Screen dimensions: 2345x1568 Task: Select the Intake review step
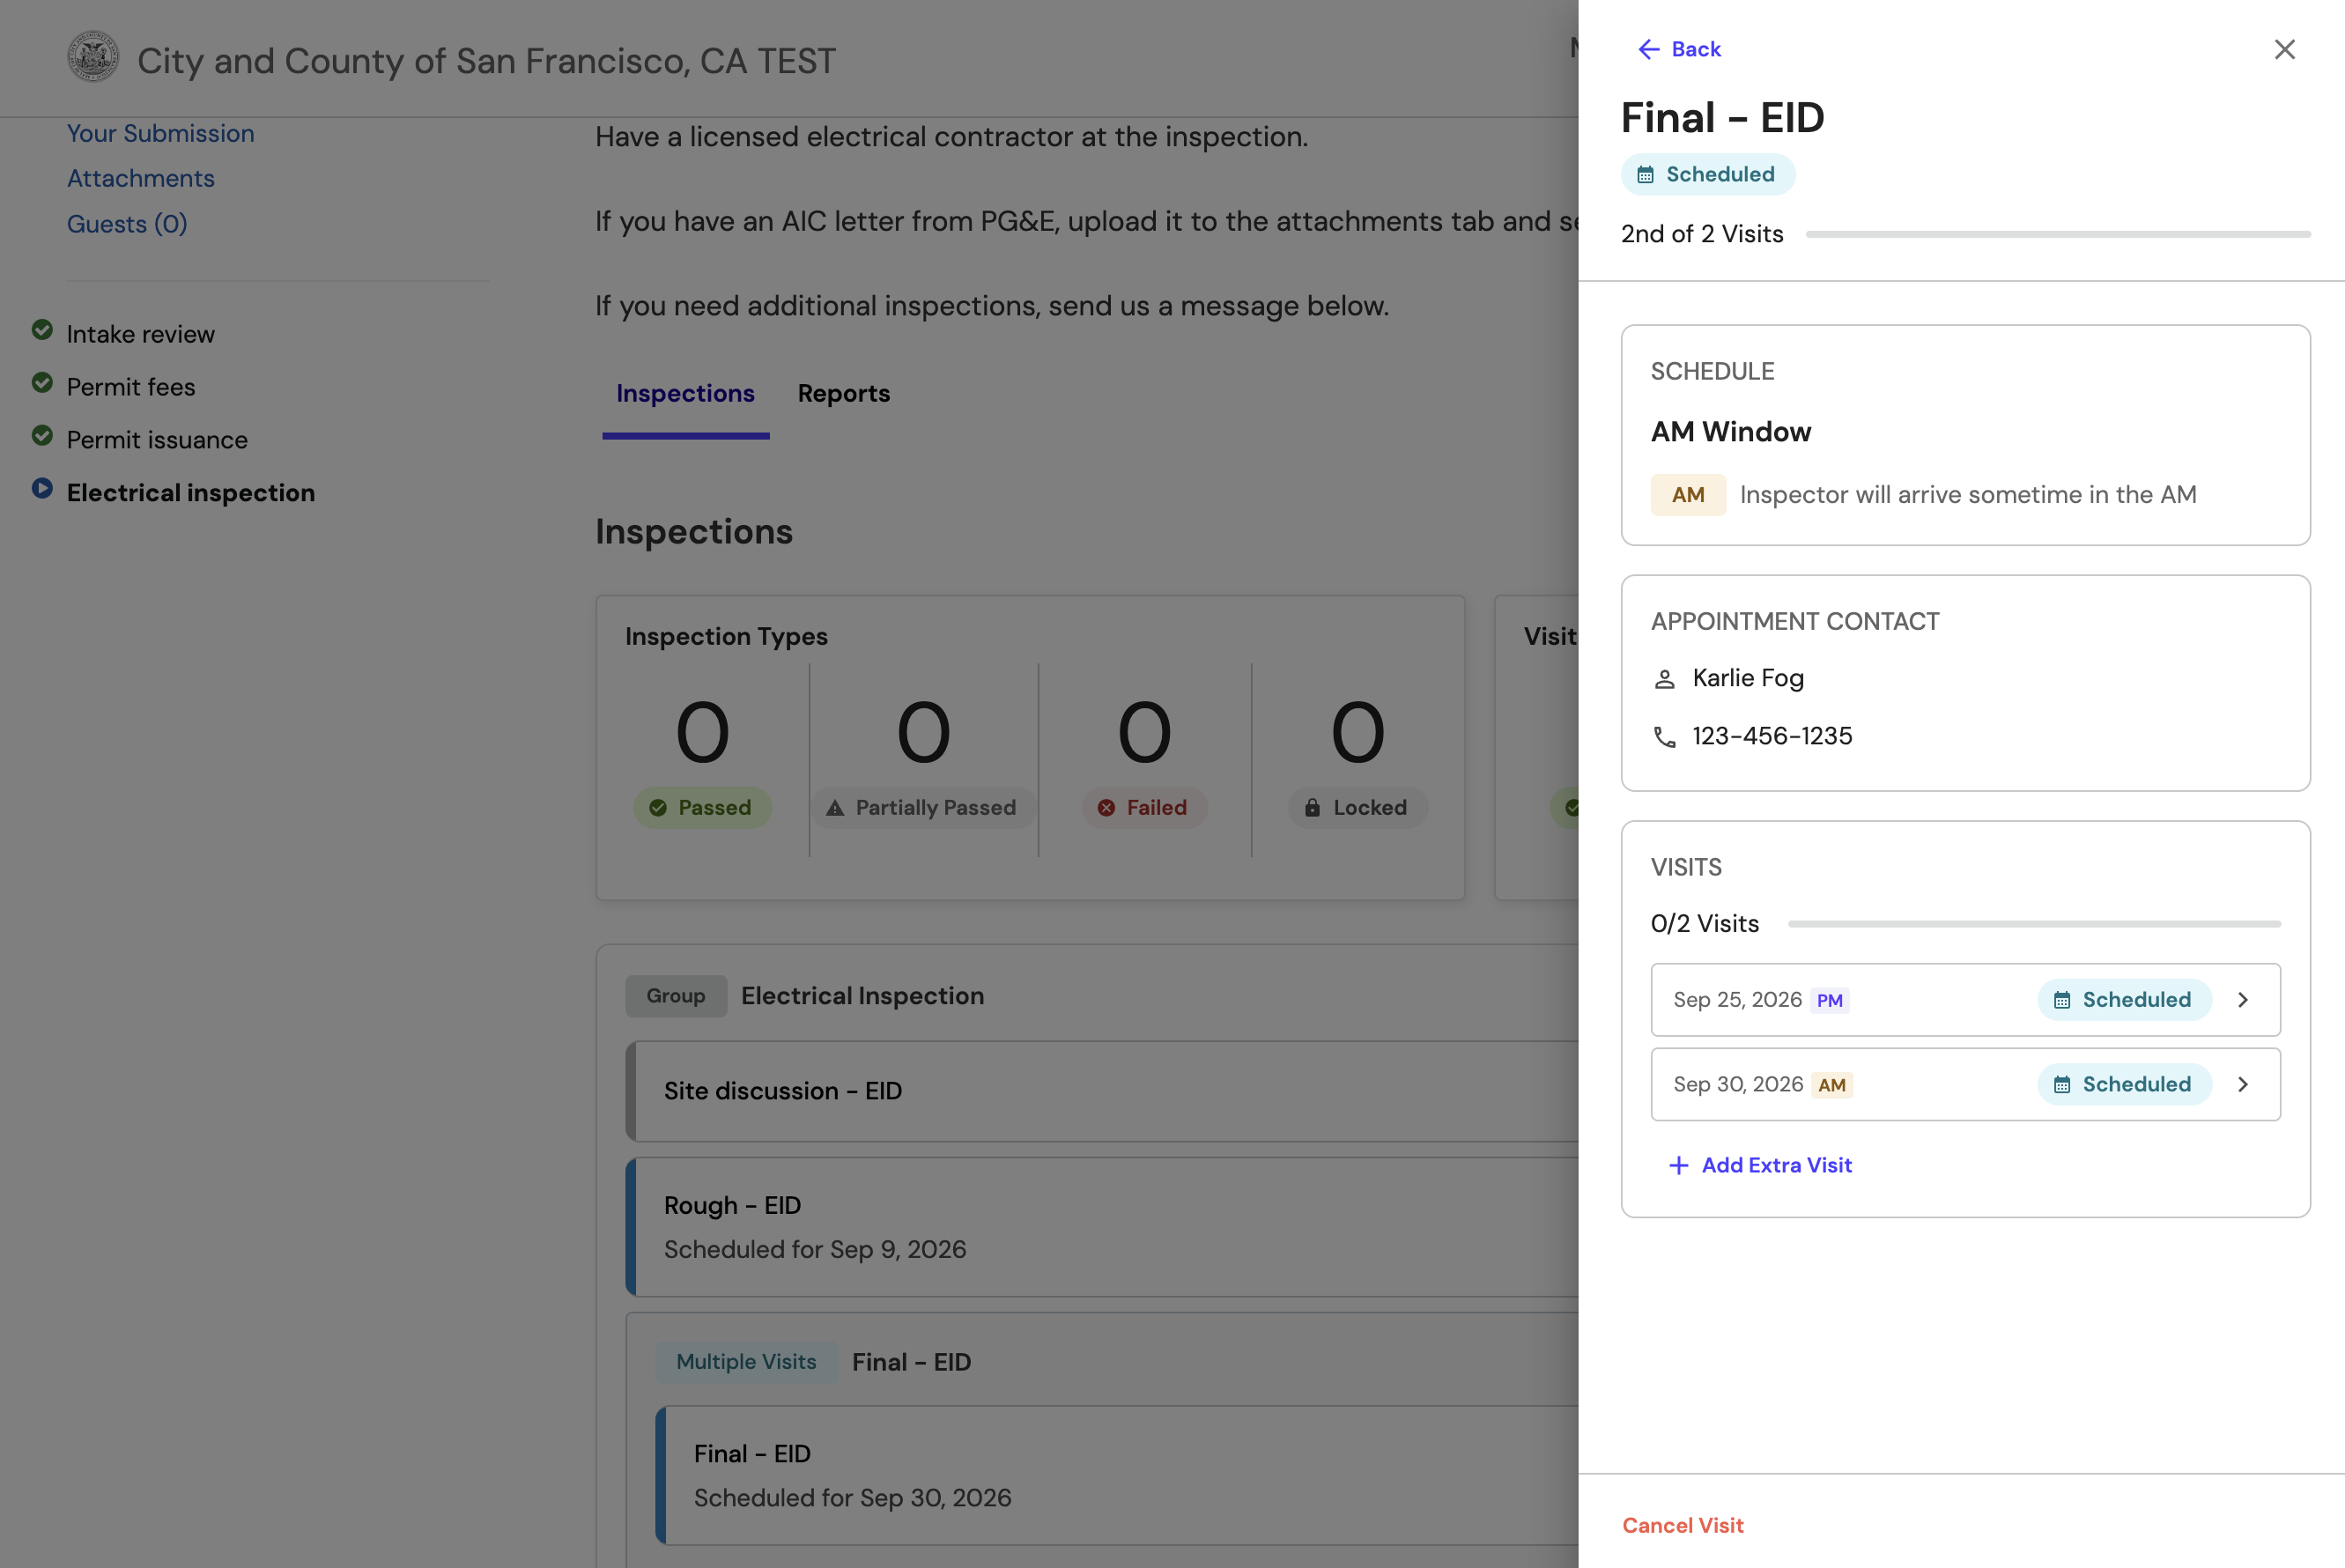pyautogui.click(x=140, y=334)
